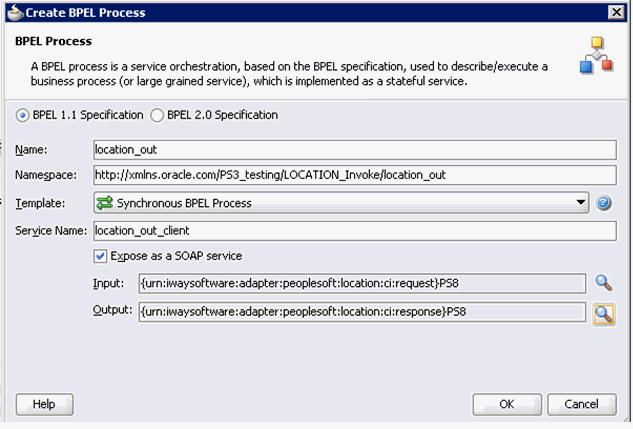The height and width of the screenshot is (429, 633).
Task: Click the Output schema field
Action: 362,312
